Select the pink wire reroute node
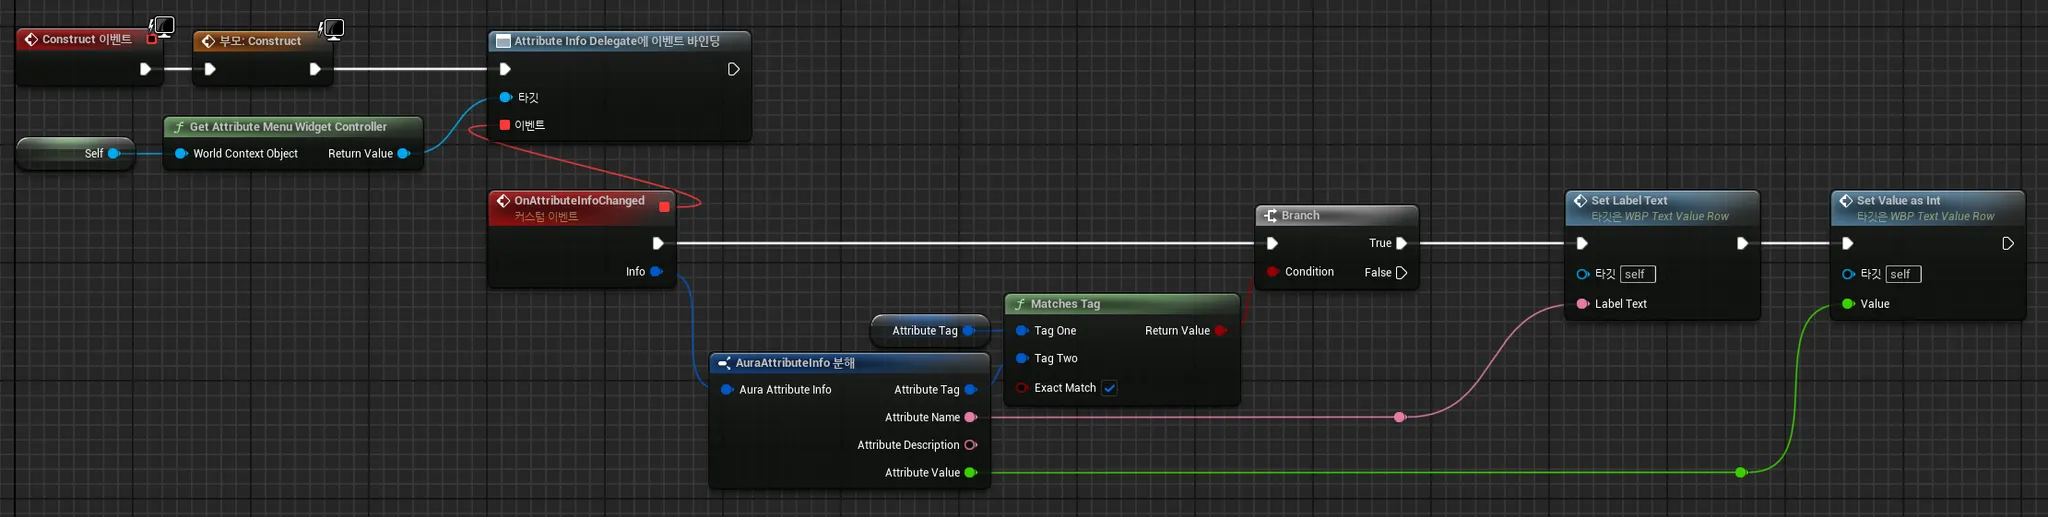 tap(1400, 417)
